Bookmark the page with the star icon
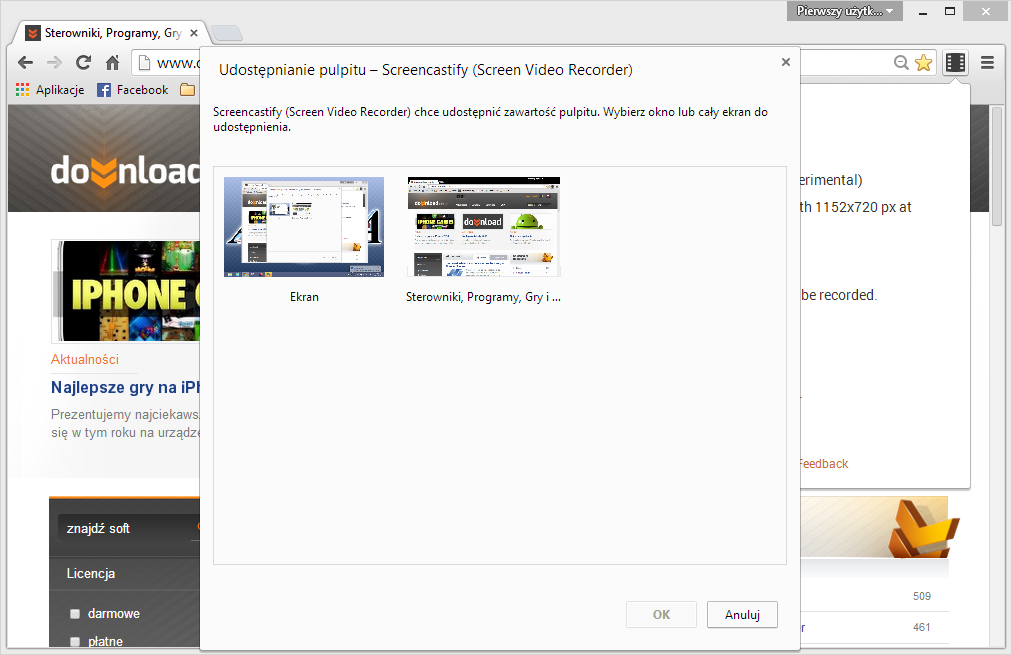This screenshot has height=655, width=1012. coord(924,63)
